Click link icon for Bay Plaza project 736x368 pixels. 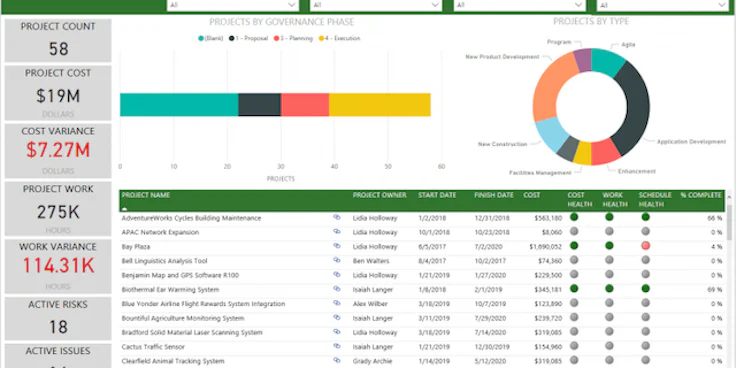tap(337, 245)
